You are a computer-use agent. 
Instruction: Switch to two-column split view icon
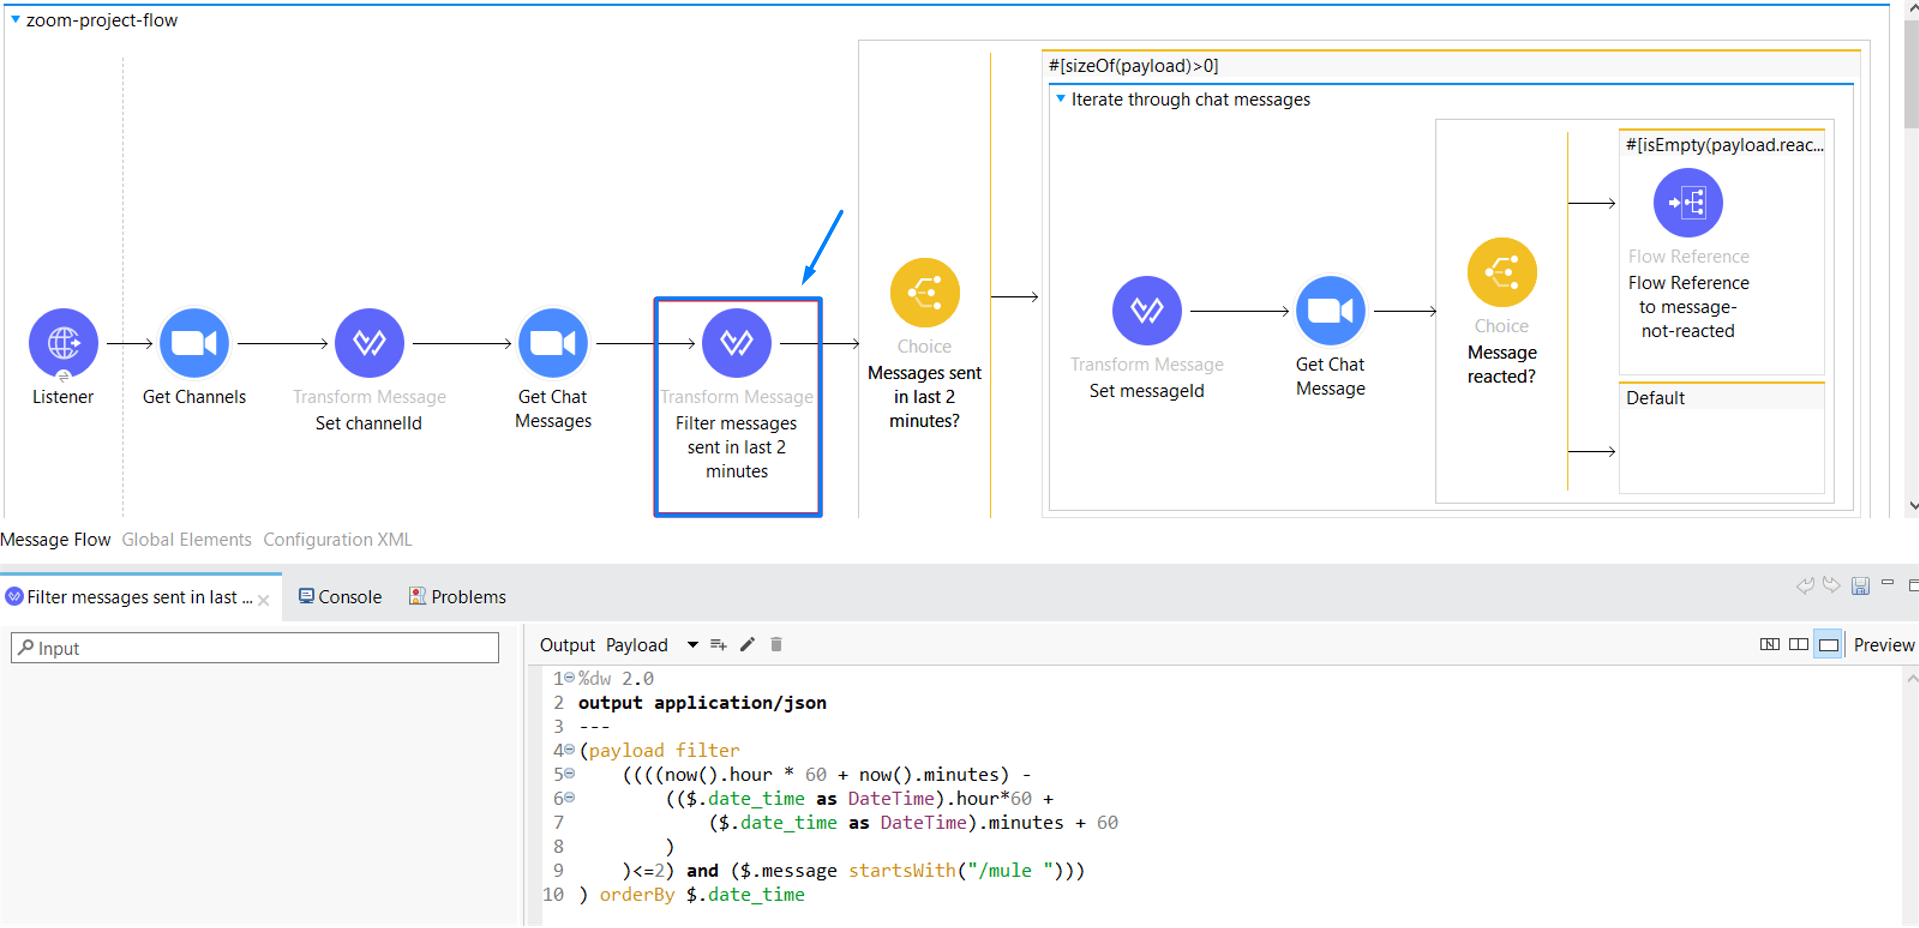[x=1798, y=645]
